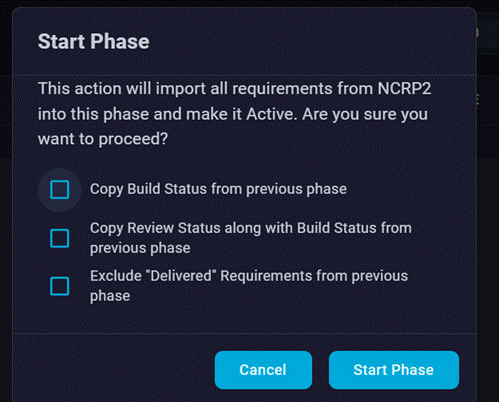The height and width of the screenshot is (402, 499).
Task: Enable Copy Build Status checkbox
Action: pos(60,190)
